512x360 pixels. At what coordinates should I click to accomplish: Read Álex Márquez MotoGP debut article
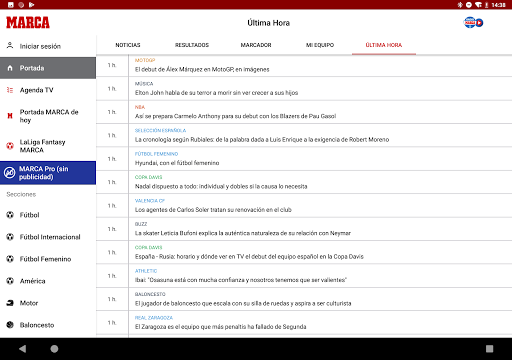click(x=202, y=69)
